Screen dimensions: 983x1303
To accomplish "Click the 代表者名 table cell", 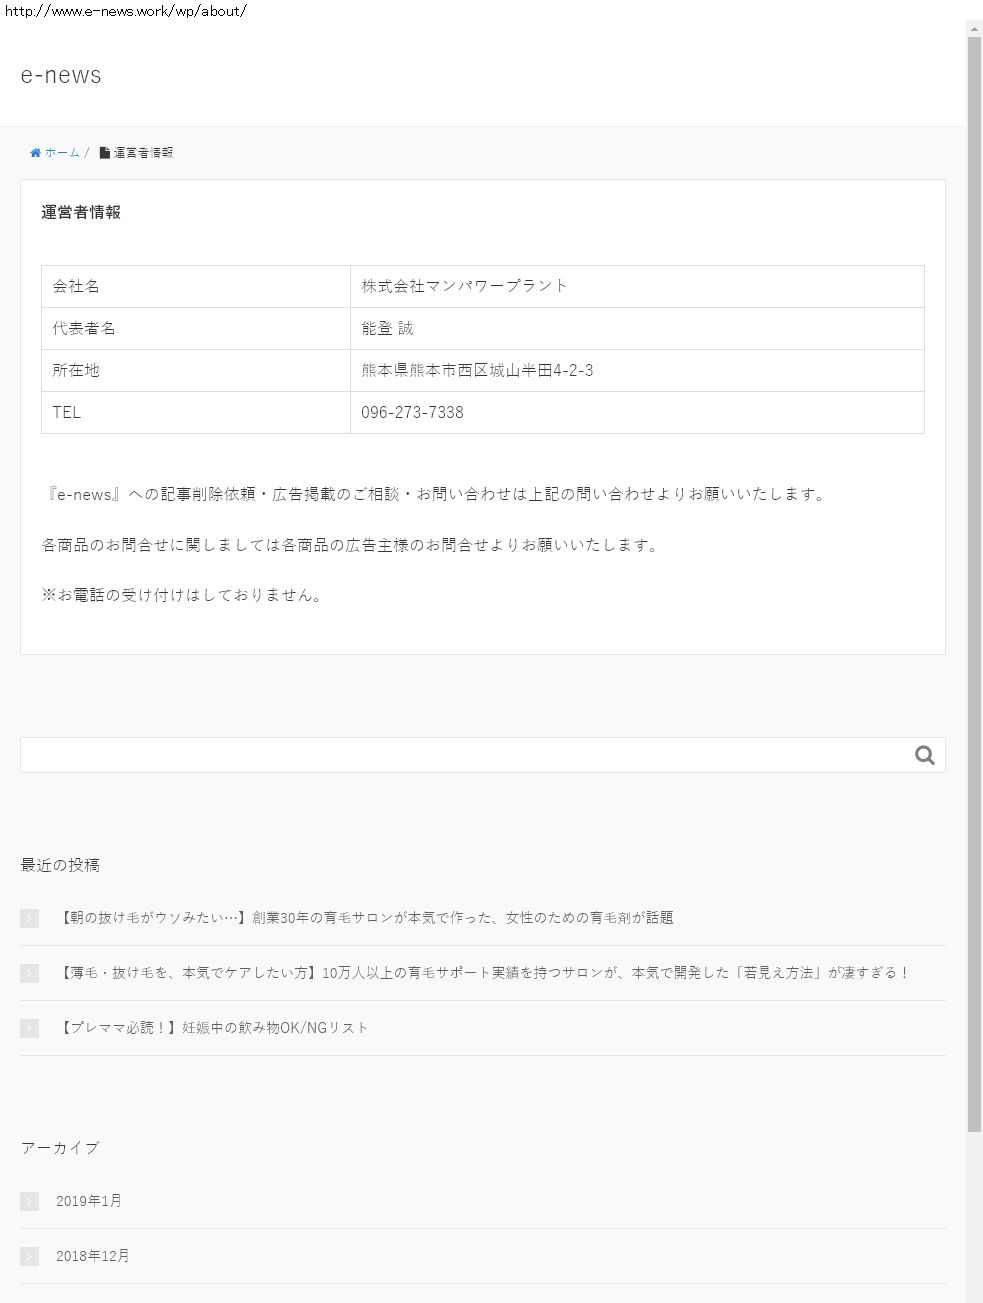I will pos(196,328).
